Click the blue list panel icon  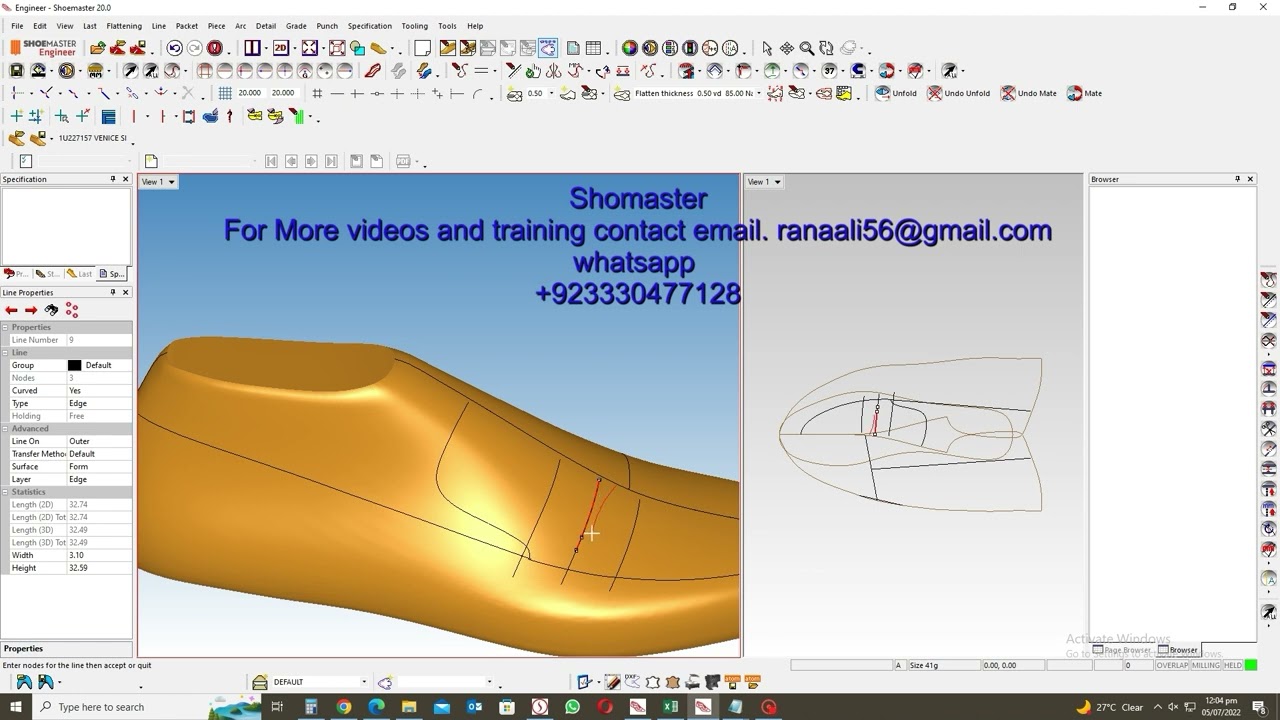[109, 116]
